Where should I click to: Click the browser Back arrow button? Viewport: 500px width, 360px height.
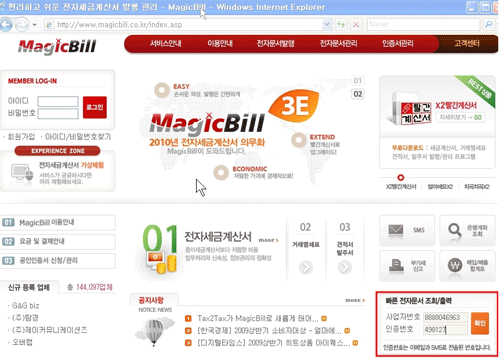click(6, 25)
